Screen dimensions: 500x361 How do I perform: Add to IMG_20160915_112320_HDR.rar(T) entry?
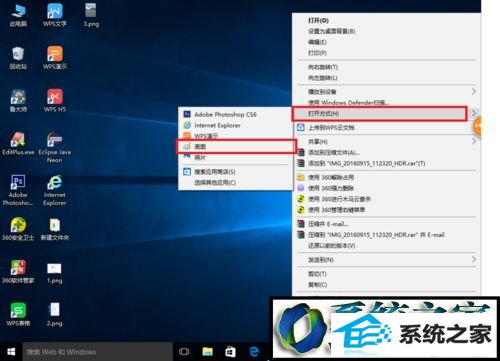[x=386, y=163]
